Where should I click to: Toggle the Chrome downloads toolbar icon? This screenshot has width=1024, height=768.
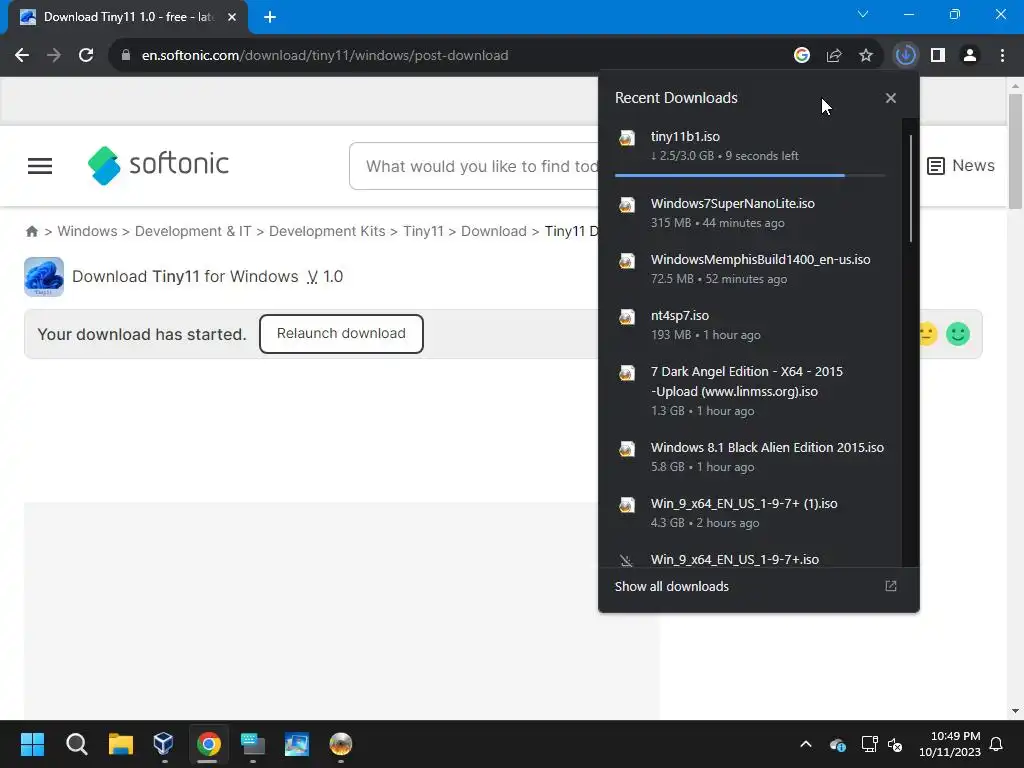pos(905,56)
